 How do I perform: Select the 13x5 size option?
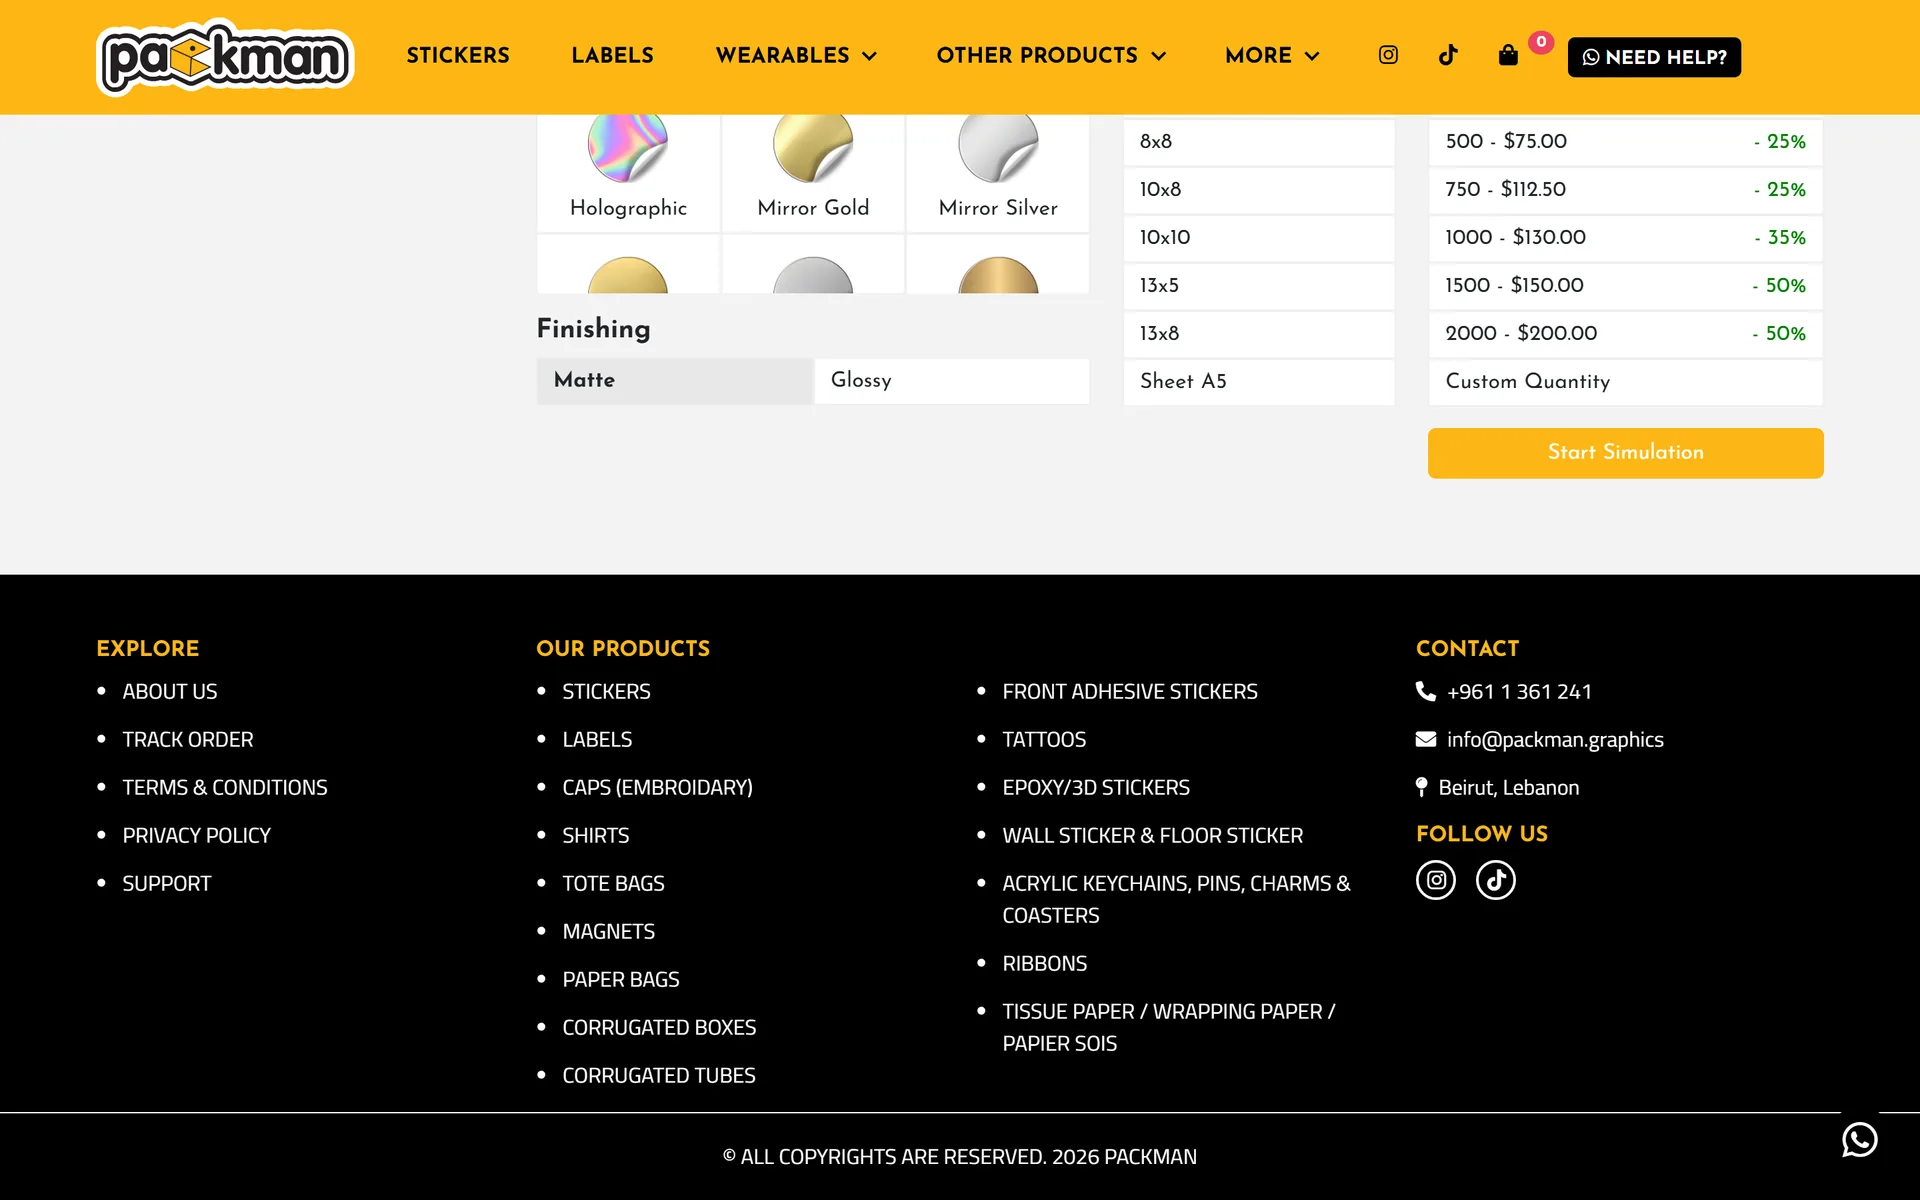pyautogui.click(x=1259, y=286)
